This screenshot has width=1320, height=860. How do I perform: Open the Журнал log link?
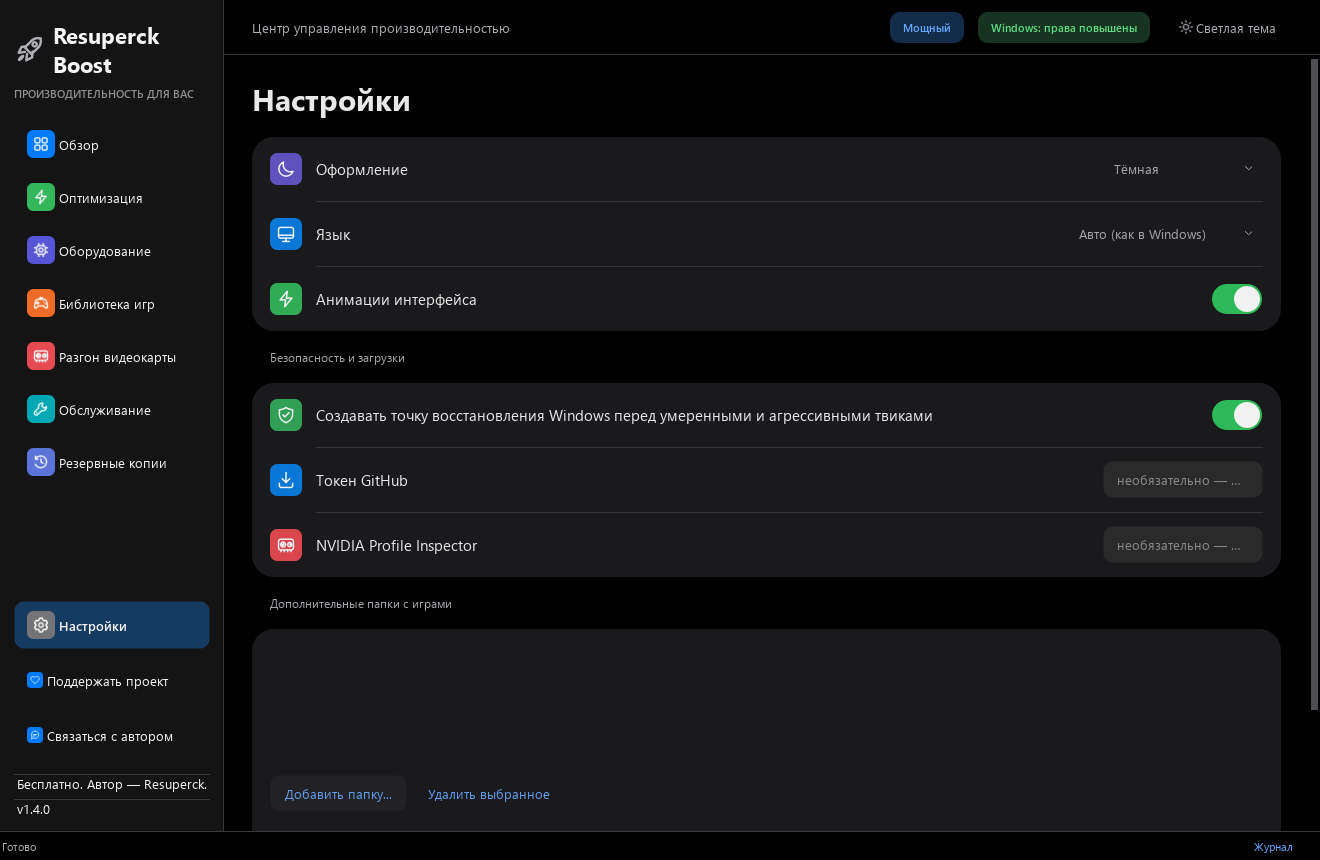[x=1273, y=847]
